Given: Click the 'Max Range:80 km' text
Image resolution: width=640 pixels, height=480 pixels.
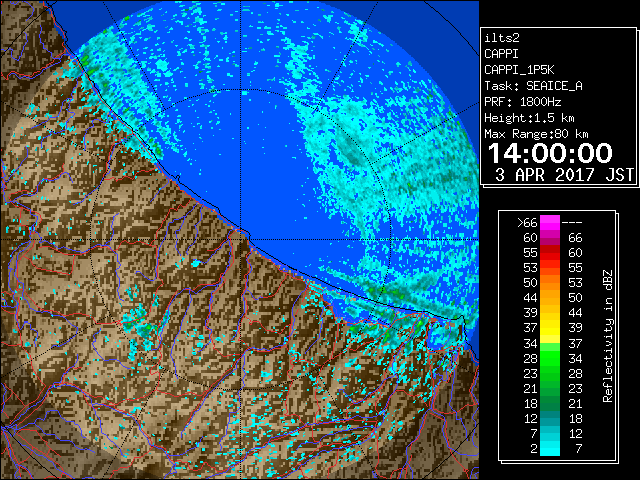Looking at the screenshot, I should [x=536, y=134].
